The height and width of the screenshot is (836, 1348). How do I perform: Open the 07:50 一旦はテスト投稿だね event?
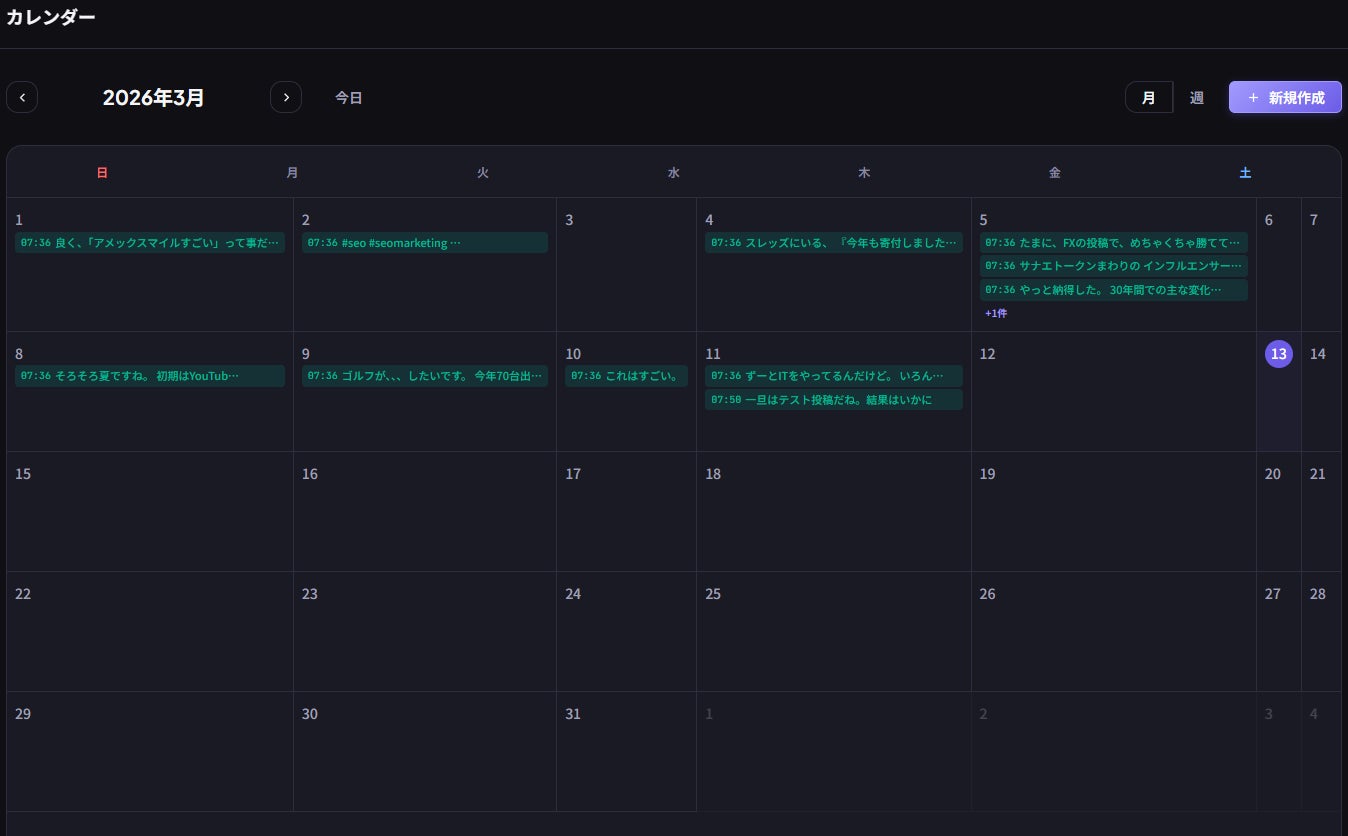click(x=834, y=400)
